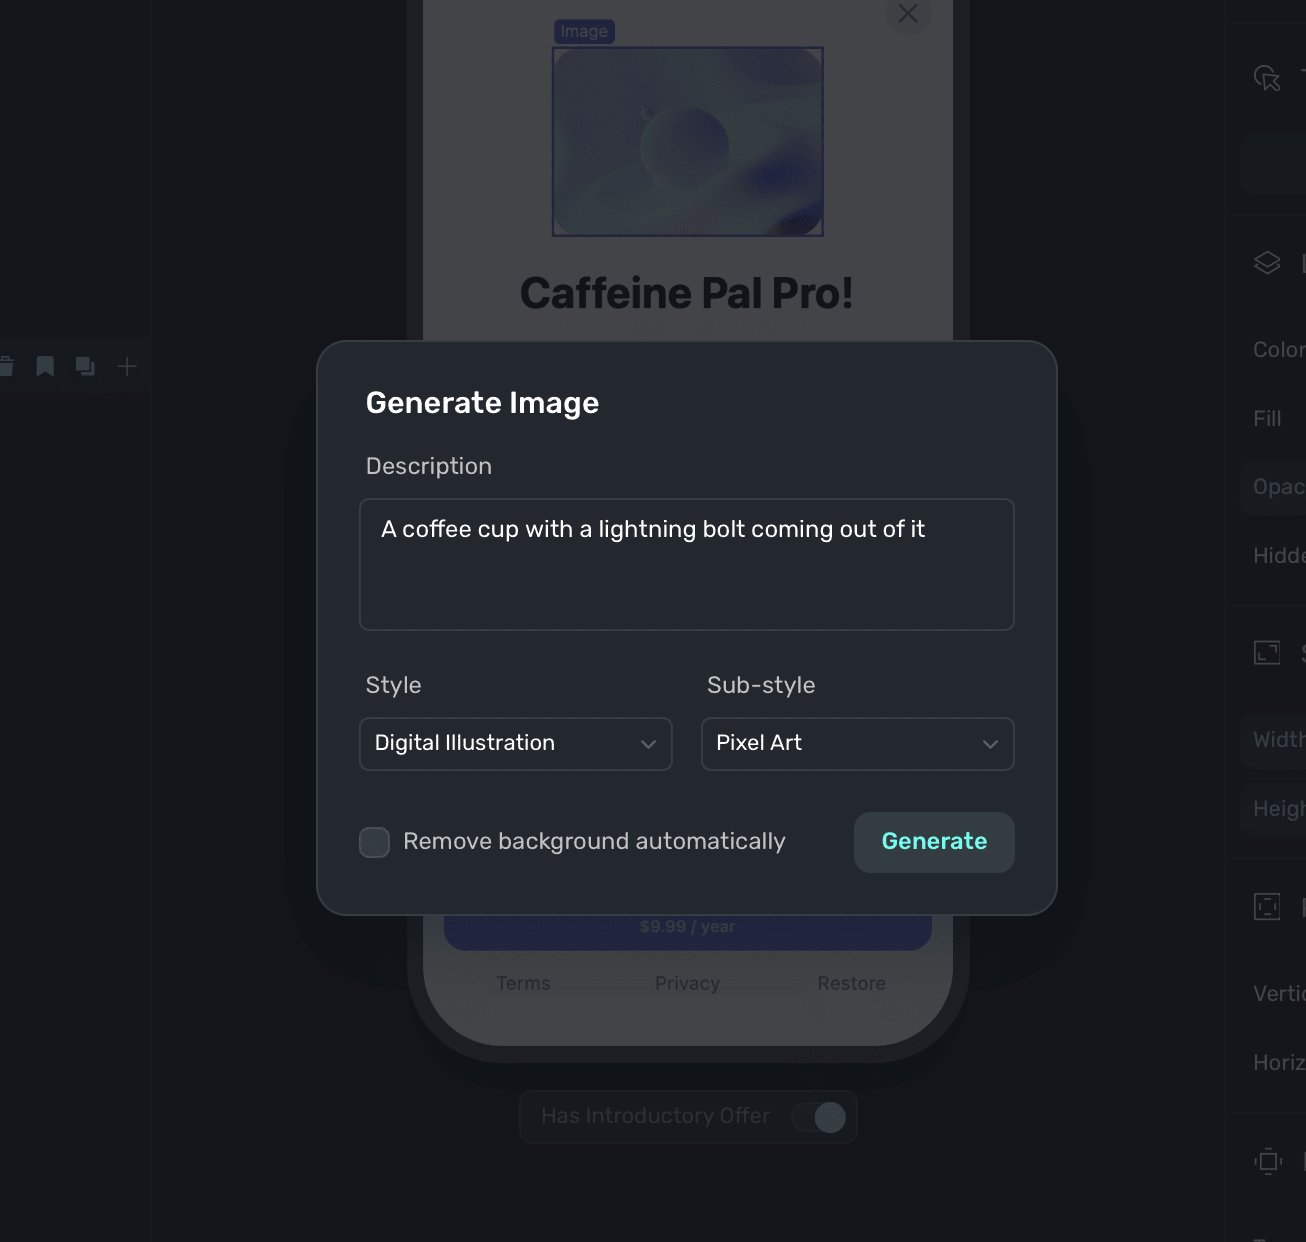
Task: Click the margin icon at panel bottom
Action: pyautogui.click(x=1267, y=1161)
